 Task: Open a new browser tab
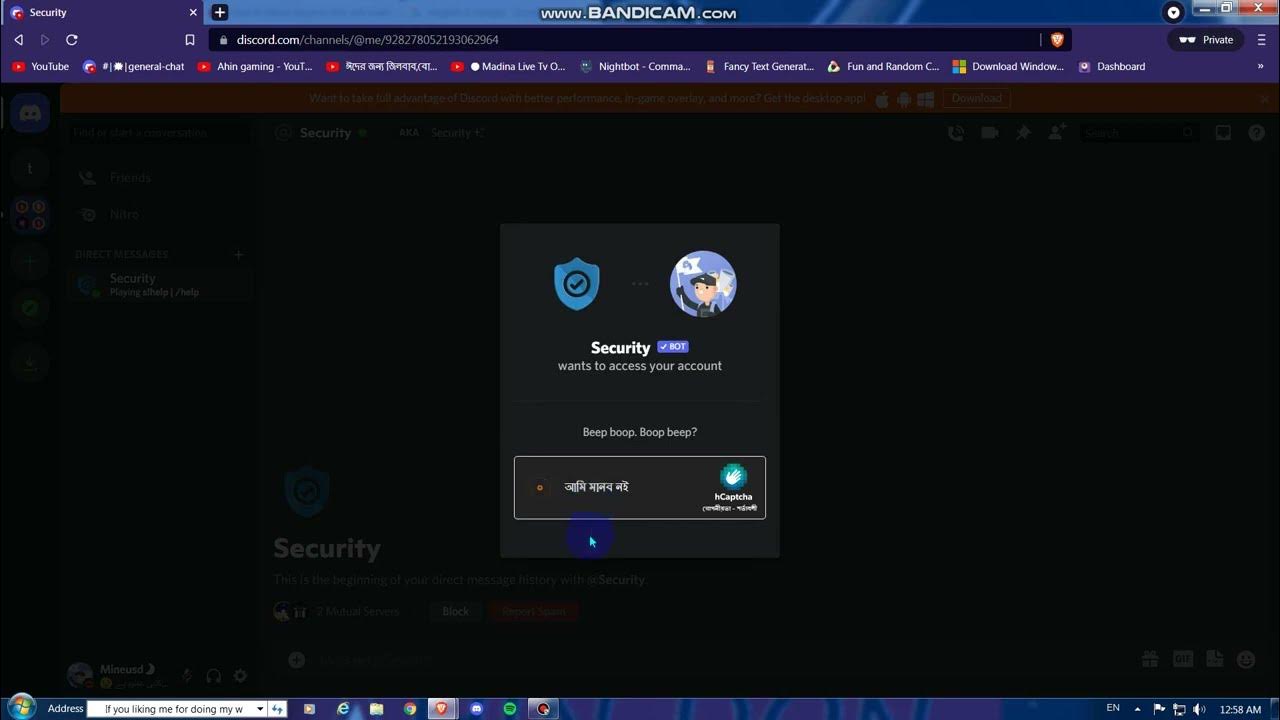click(220, 12)
